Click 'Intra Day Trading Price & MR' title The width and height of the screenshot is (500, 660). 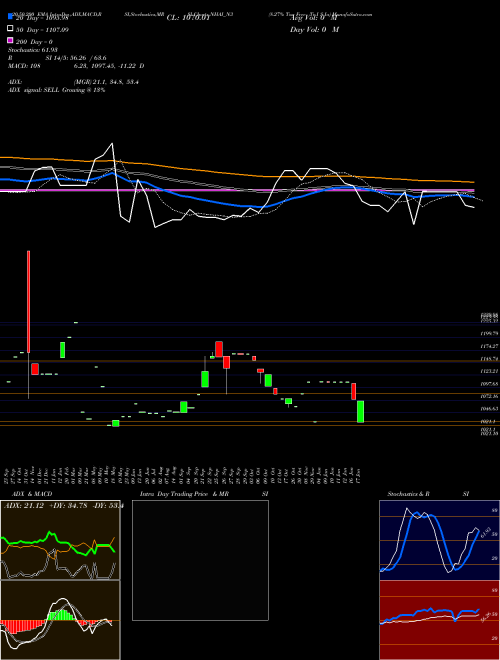point(184,494)
